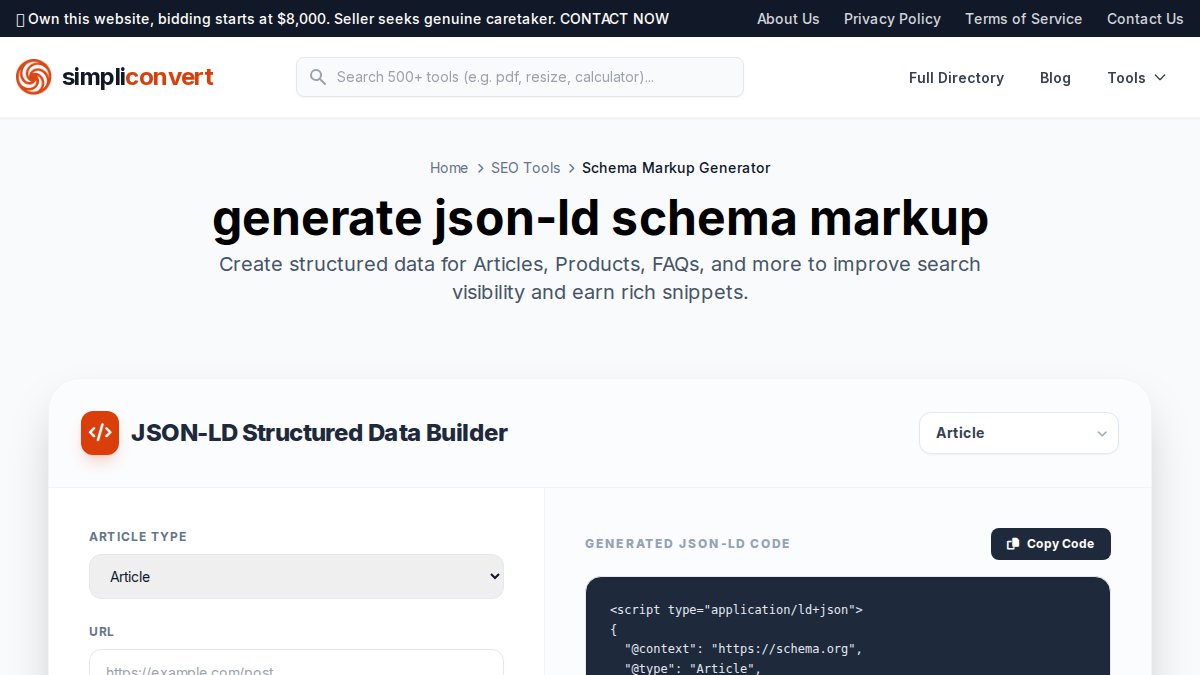Open the Article schema dropdown in card header
The width and height of the screenshot is (1200, 675).
1018,433
